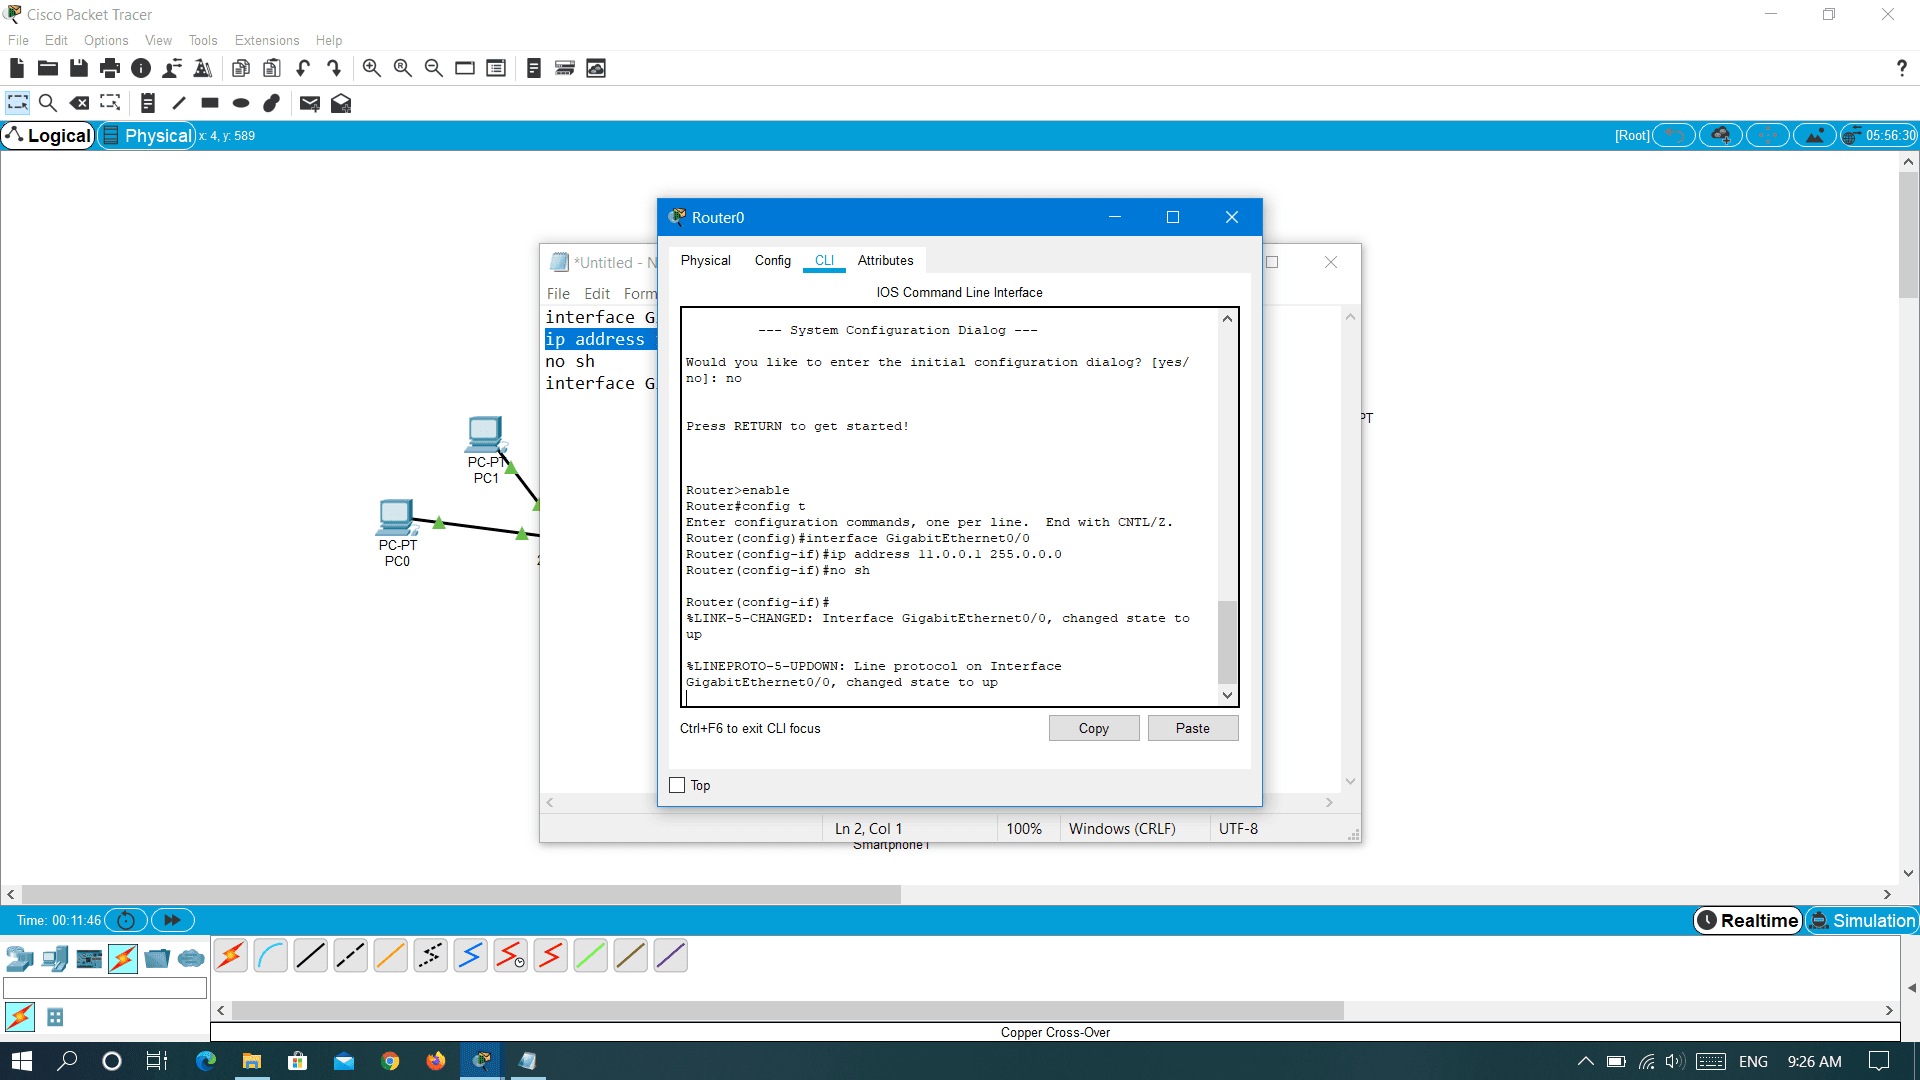
Task: Open Firefox from the taskbar
Action: [436, 1061]
